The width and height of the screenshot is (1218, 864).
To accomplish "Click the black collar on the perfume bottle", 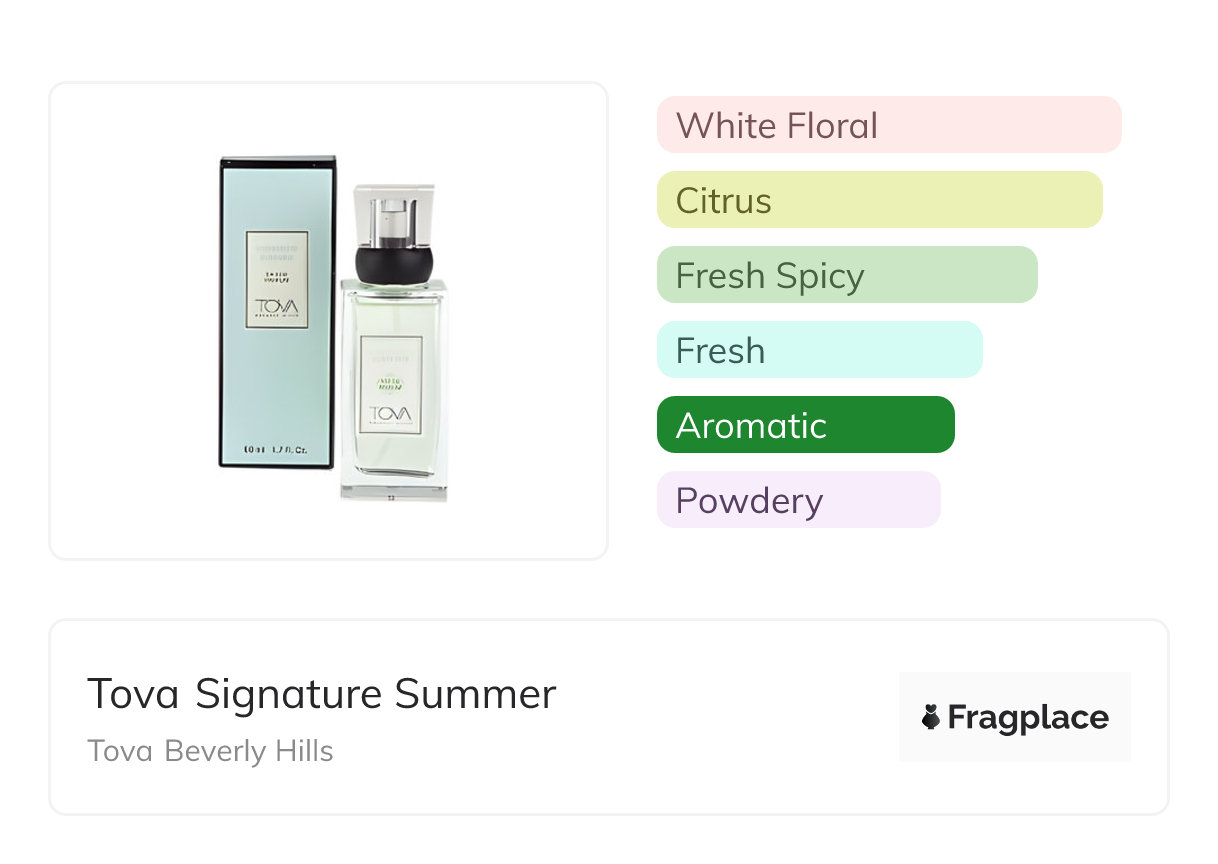I will (x=395, y=262).
